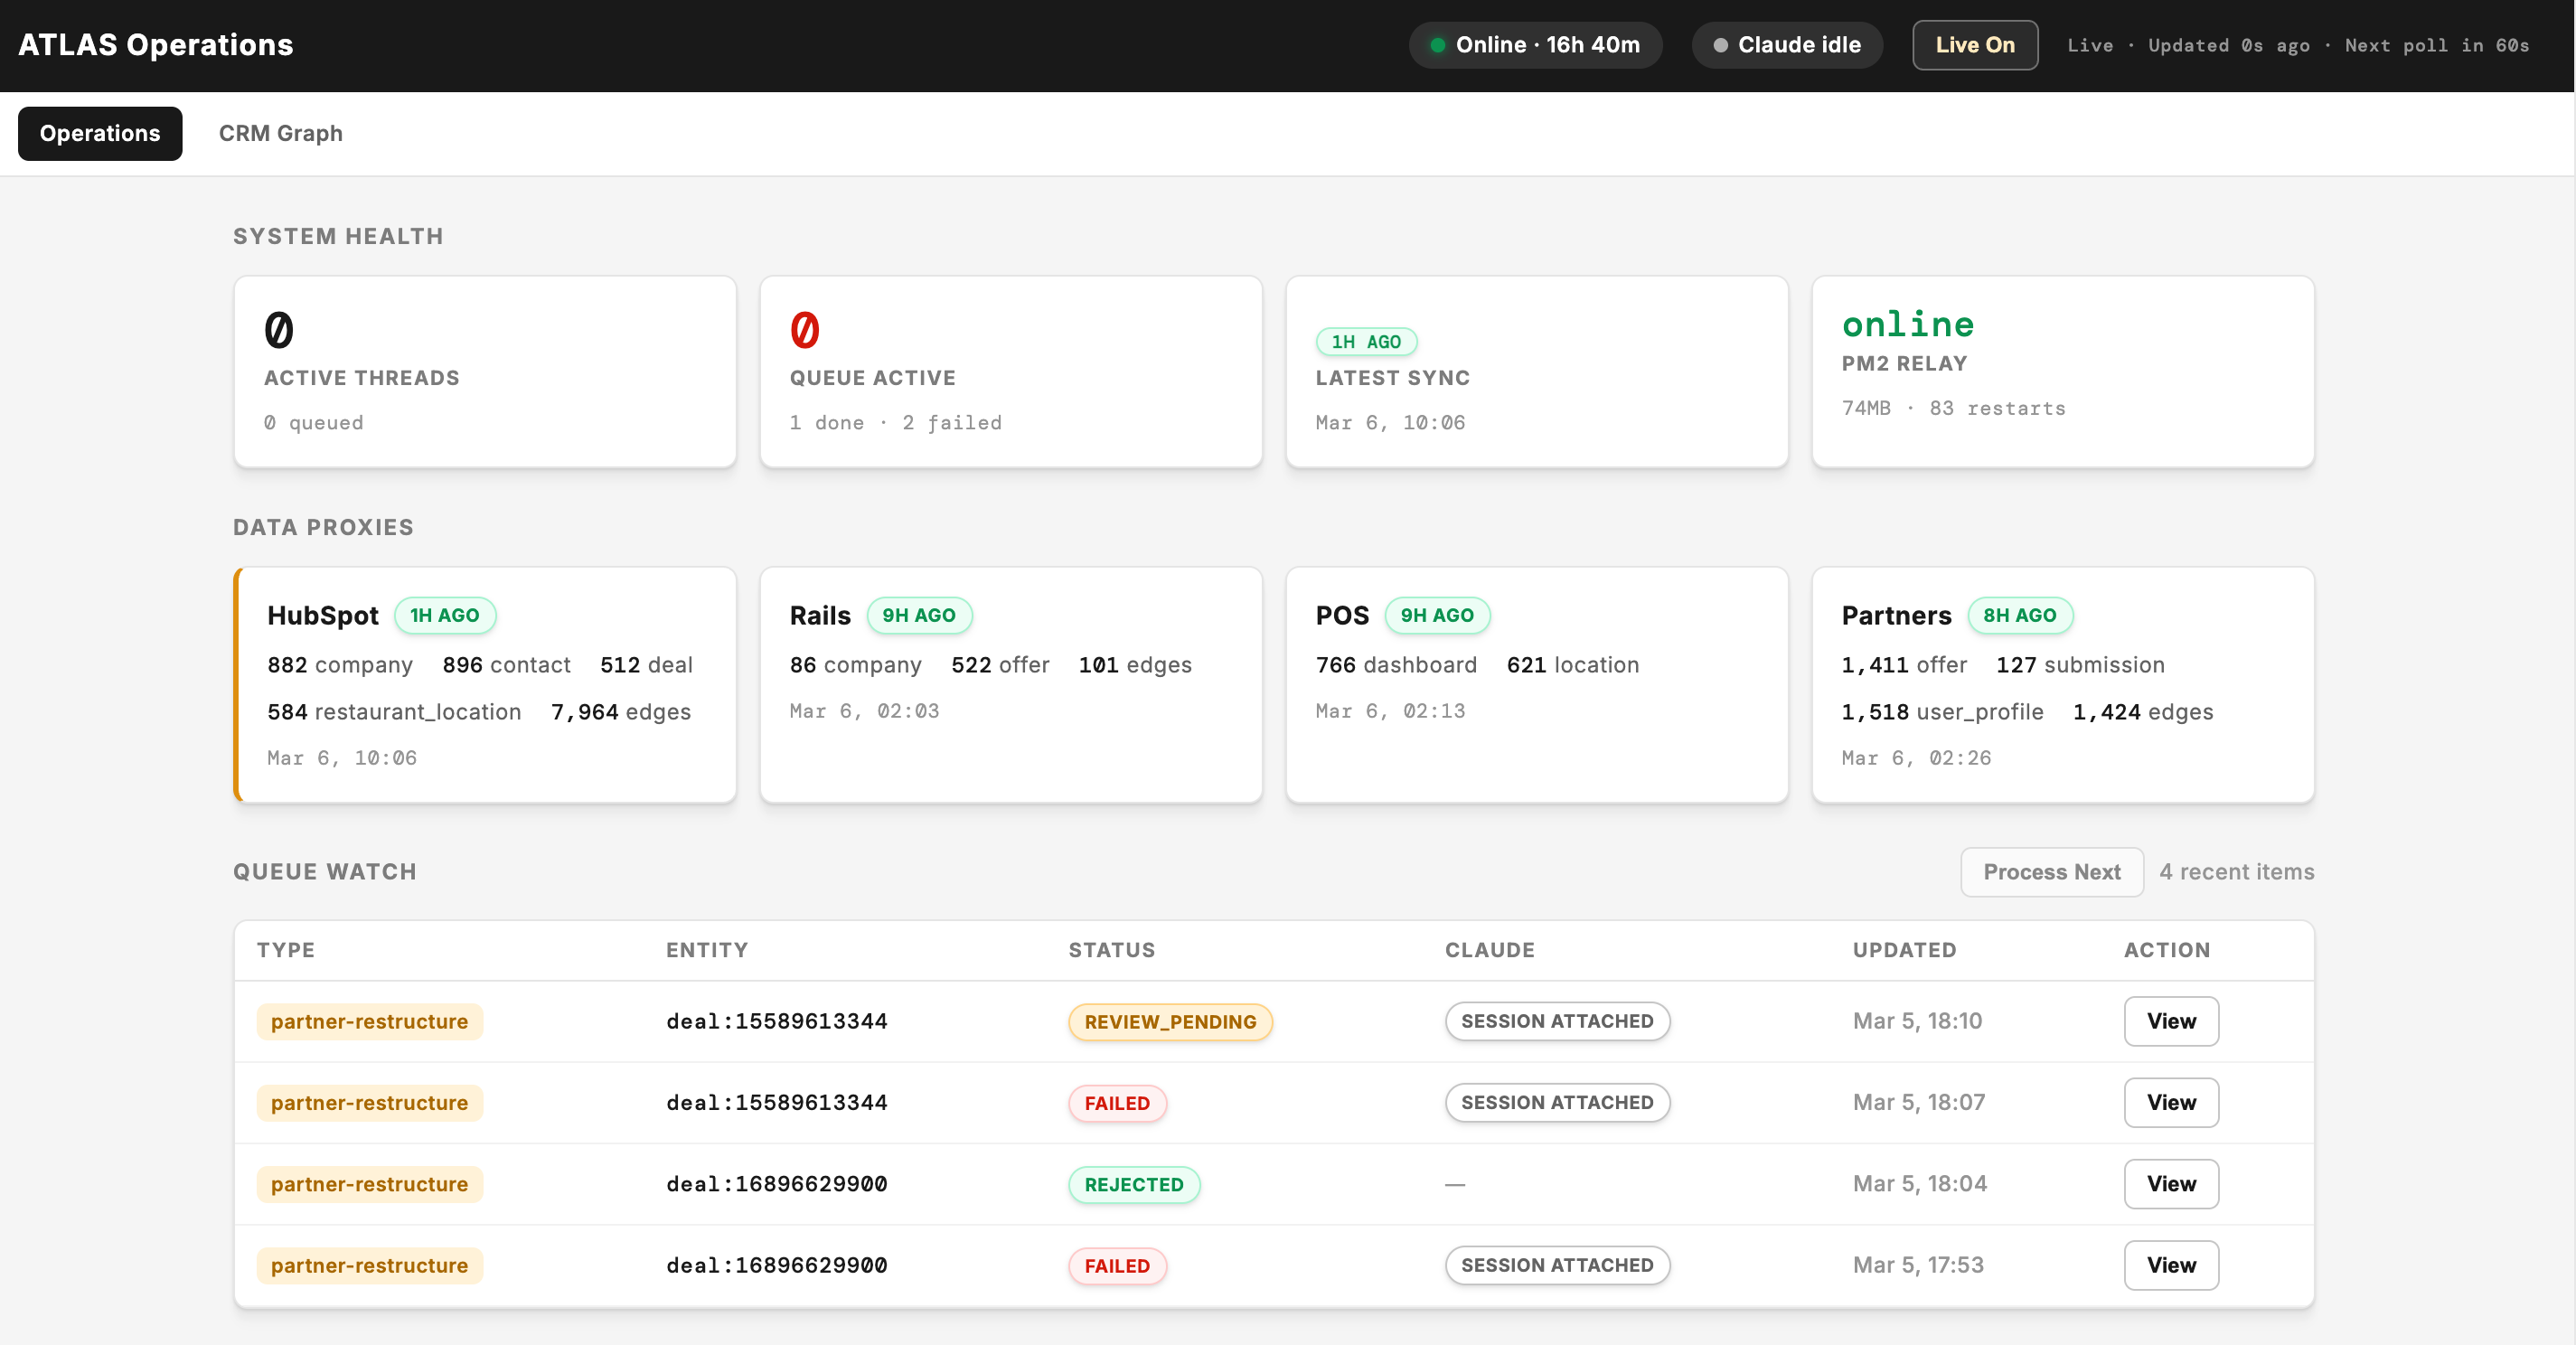This screenshot has width=2576, height=1345.
Task: Click the REVIEW_PENDING status pill
Action: pos(1169,1022)
